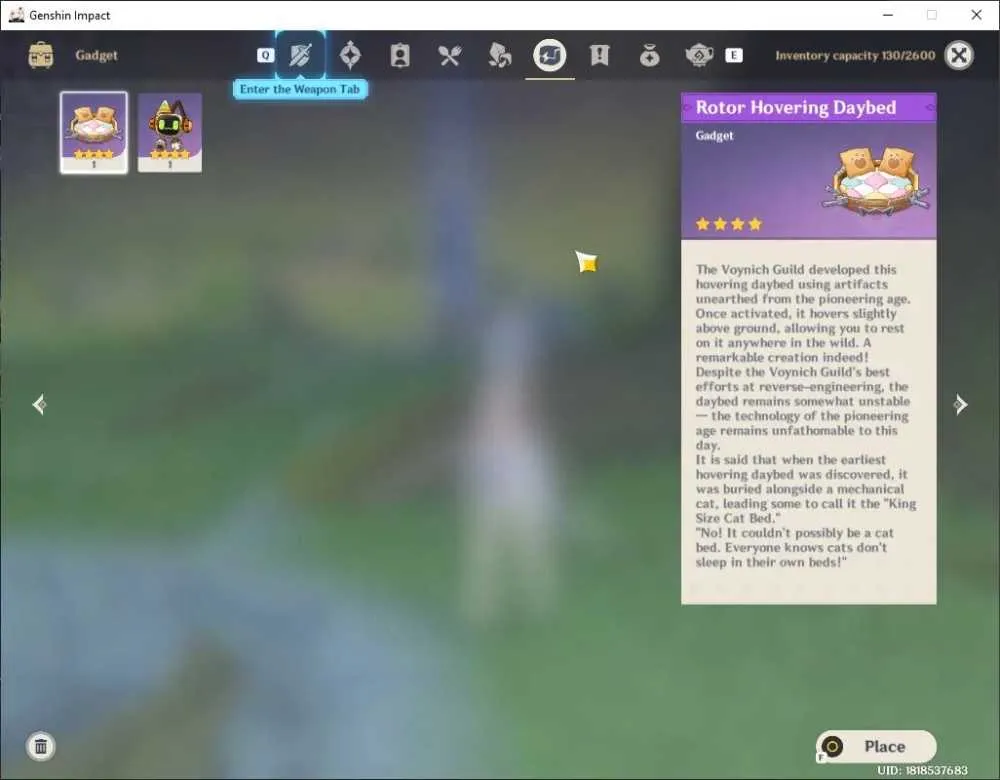Viewport: 1000px width, 780px height.
Task: Select the highlighted Gadget tab icon
Action: point(550,55)
